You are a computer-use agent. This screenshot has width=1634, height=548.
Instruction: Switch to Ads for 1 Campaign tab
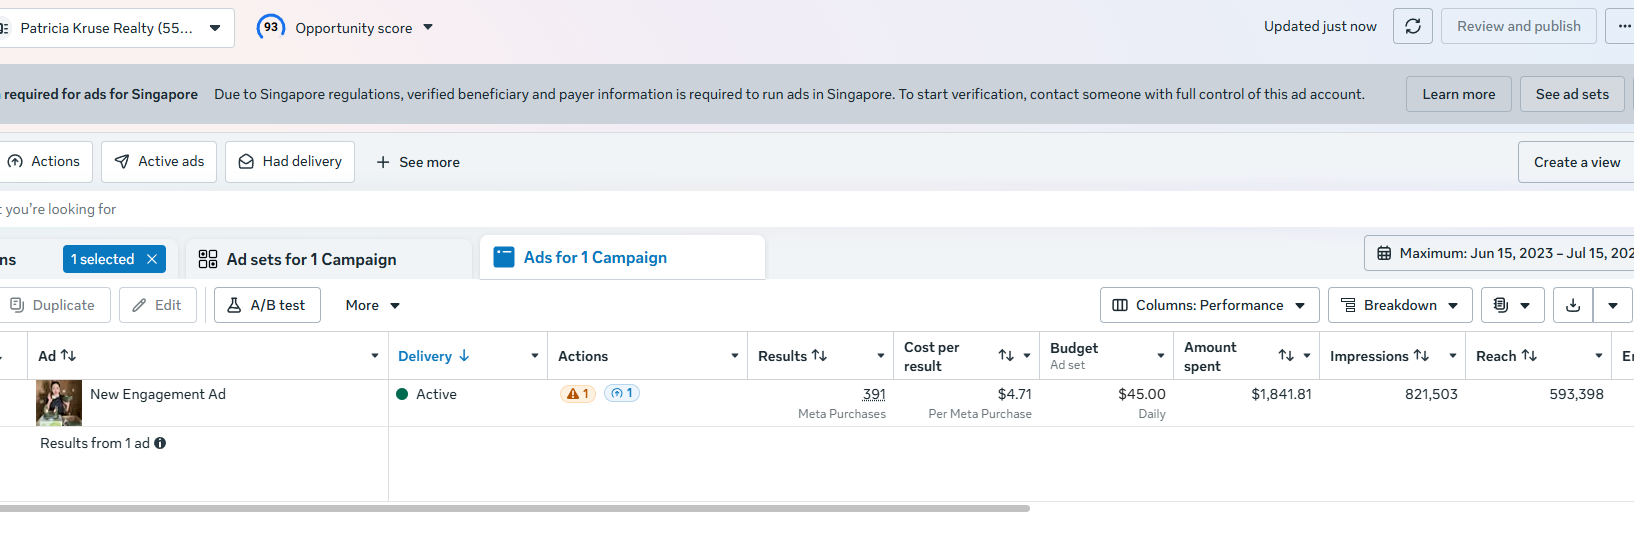pyautogui.click(x=622, y=257)
